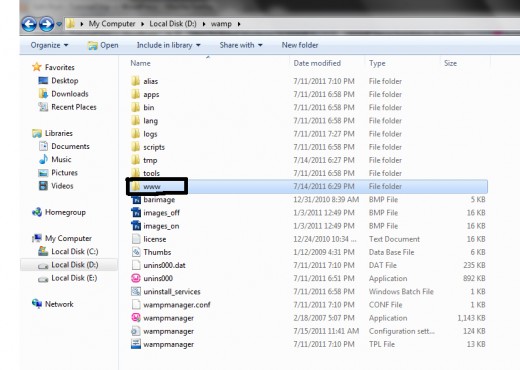520x370 pixels.
Task: Select wamp segment in address breadcrumb
Action: pyautogui.click(x=221, y=24)
